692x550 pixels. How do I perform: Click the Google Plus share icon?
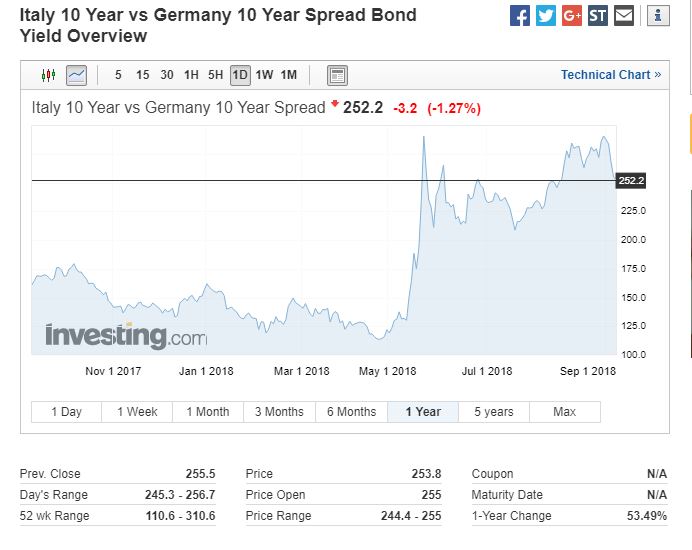[x=572, y=16]
